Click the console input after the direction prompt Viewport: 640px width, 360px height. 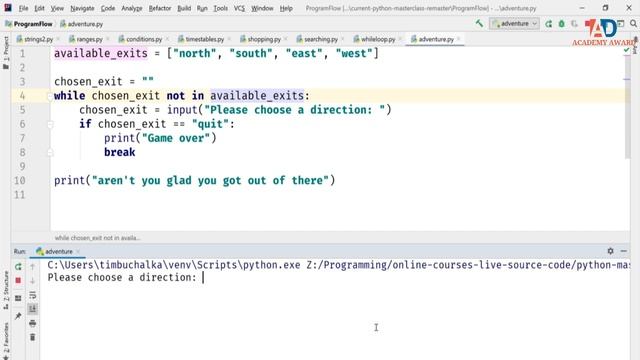(x=203, y=278)
